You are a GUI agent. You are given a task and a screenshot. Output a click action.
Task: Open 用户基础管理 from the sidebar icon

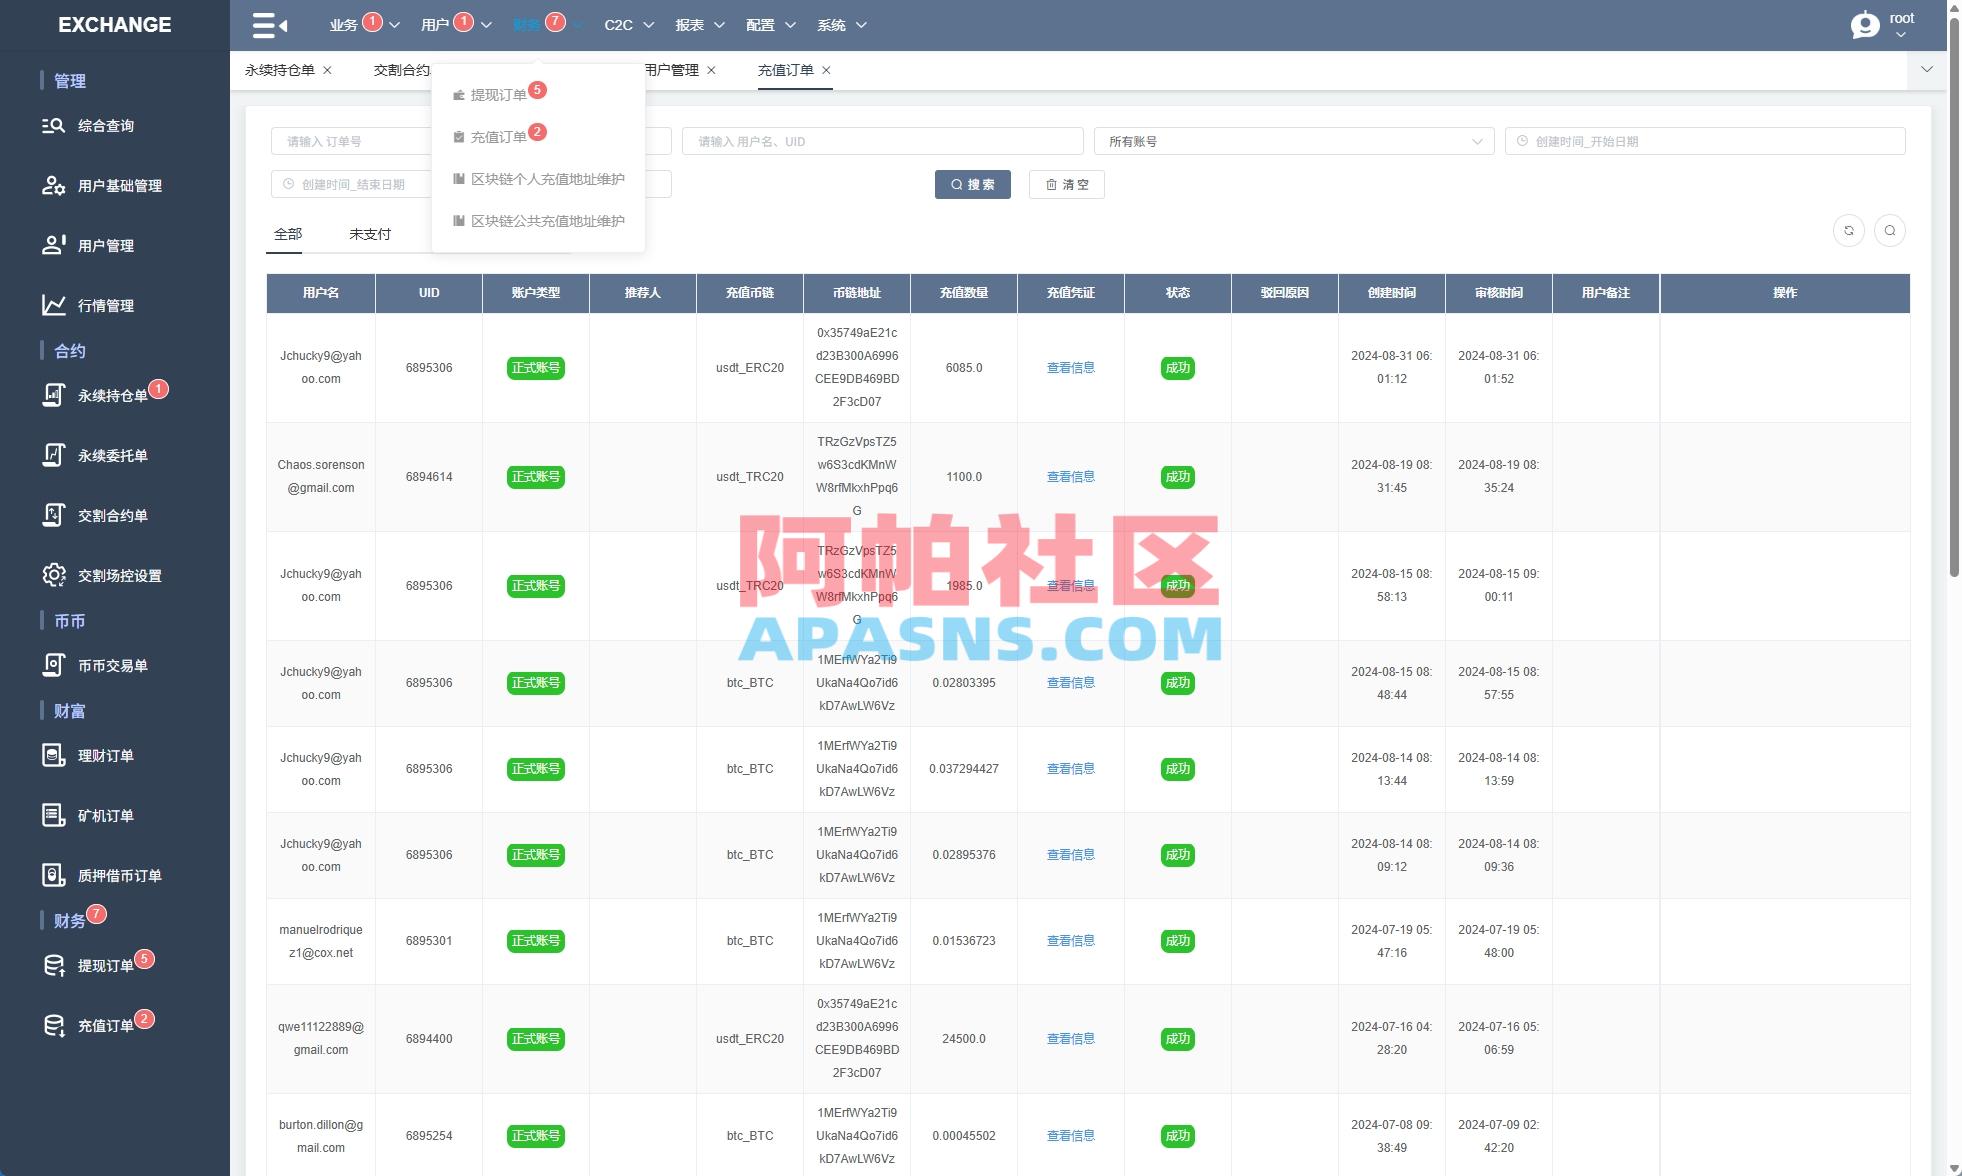tap(54, 185)
